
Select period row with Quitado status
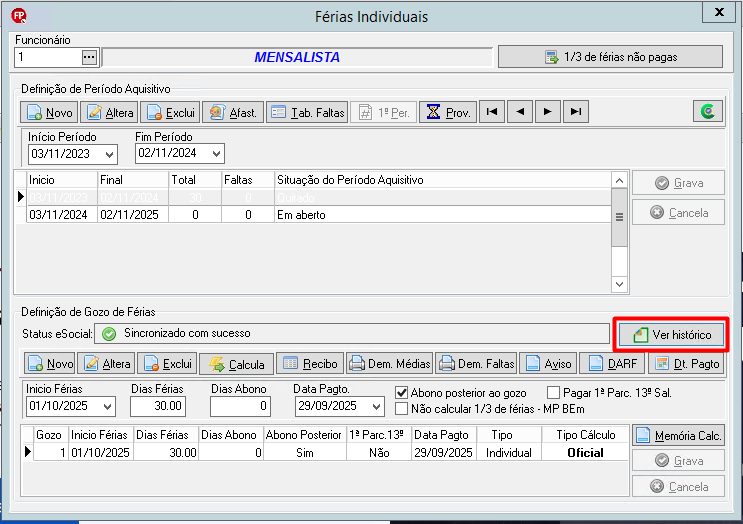pyautogui.click(x=318, y=197)
